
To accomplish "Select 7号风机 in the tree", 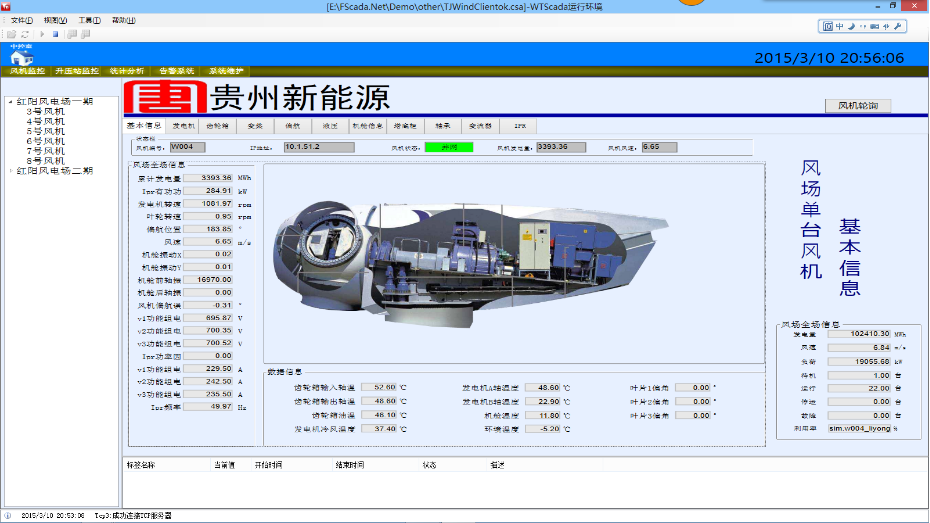I will [45, 151].
